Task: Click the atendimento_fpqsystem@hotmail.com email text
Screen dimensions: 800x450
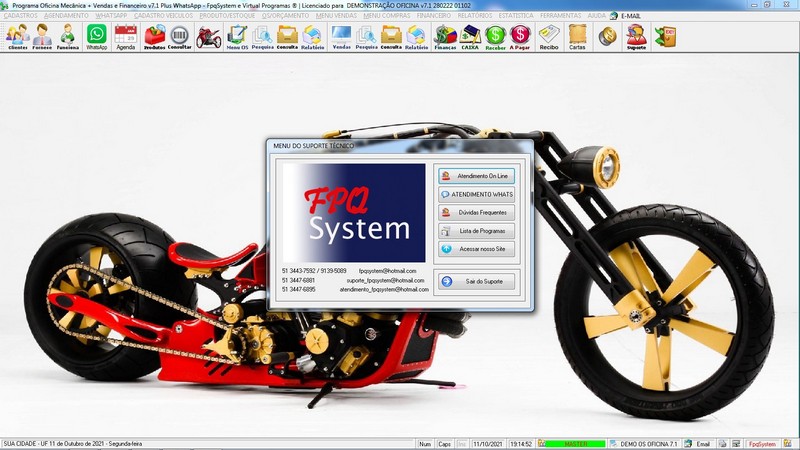Action: pyautogui.click(x=384, y=289)
